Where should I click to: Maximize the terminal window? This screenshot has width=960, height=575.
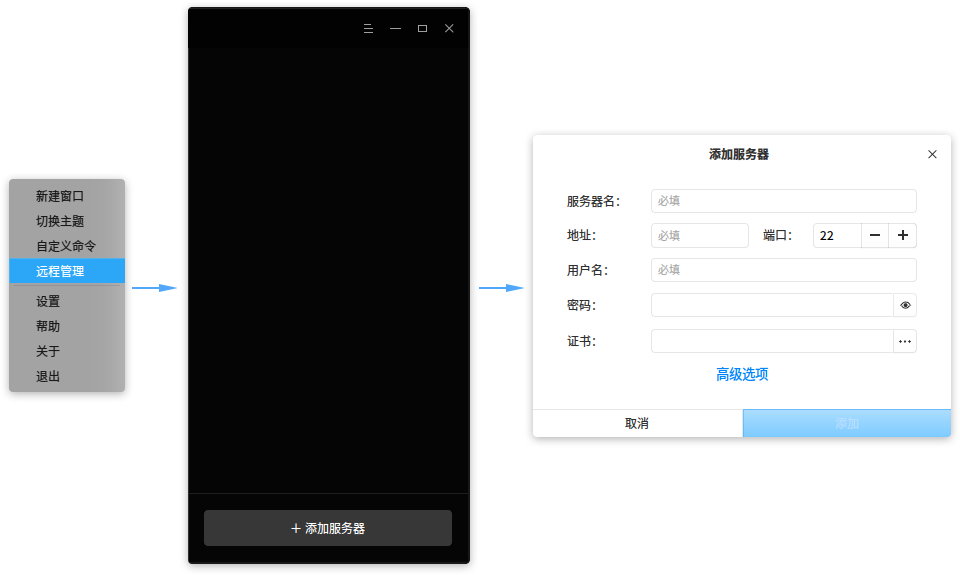coord(422,29)
